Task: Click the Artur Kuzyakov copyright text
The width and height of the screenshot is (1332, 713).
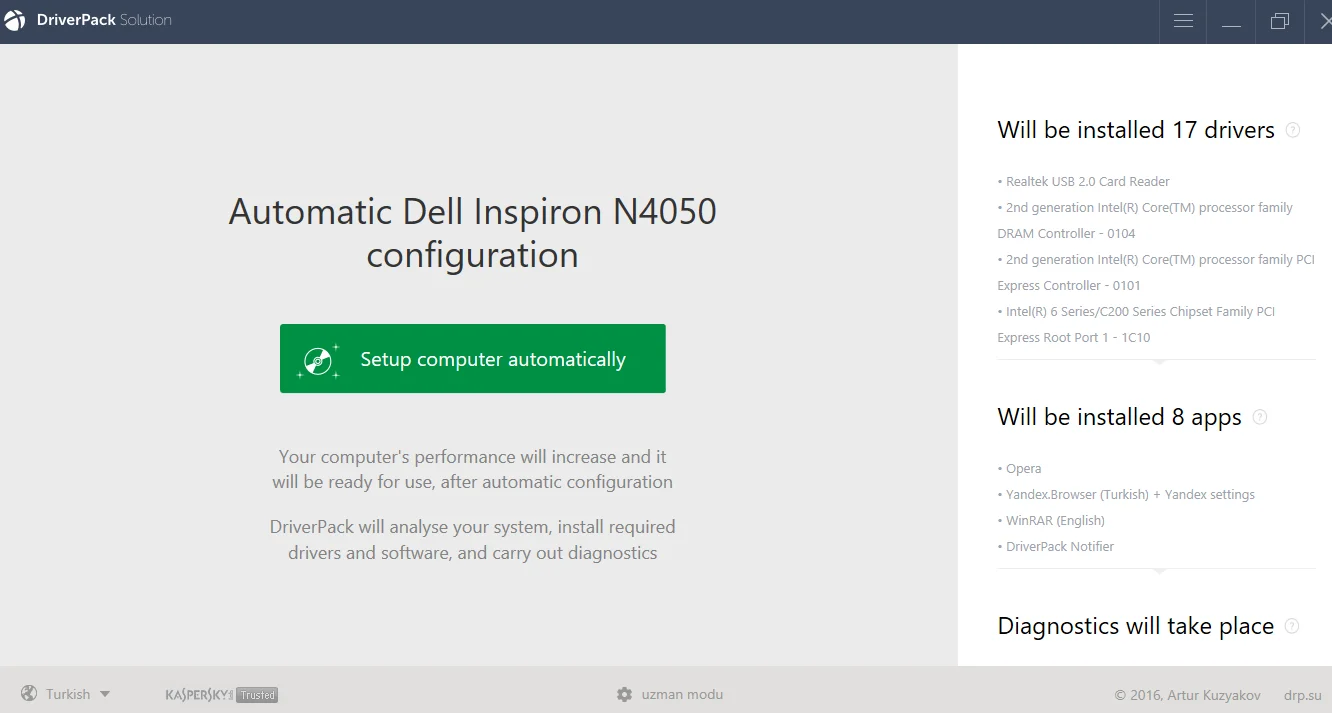Action: point(1187,695)
